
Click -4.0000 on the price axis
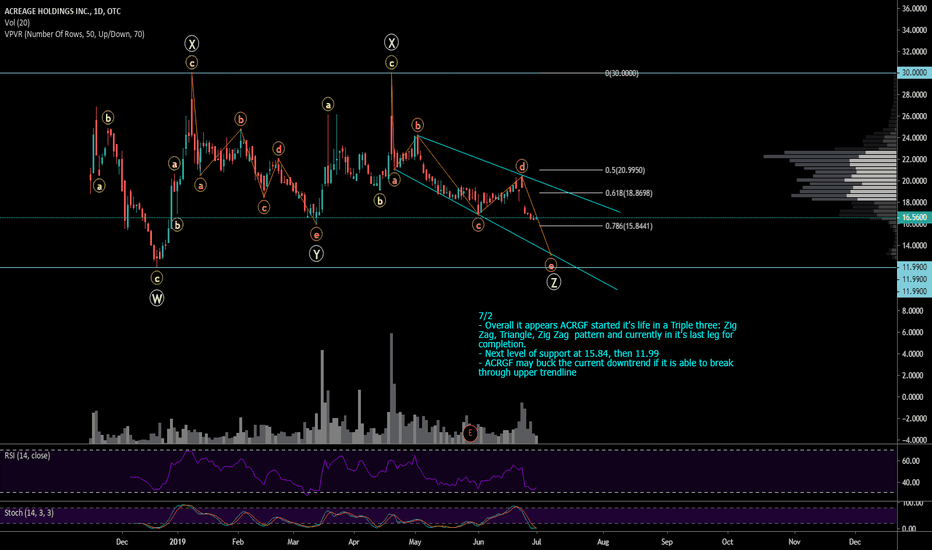(913, 440)
